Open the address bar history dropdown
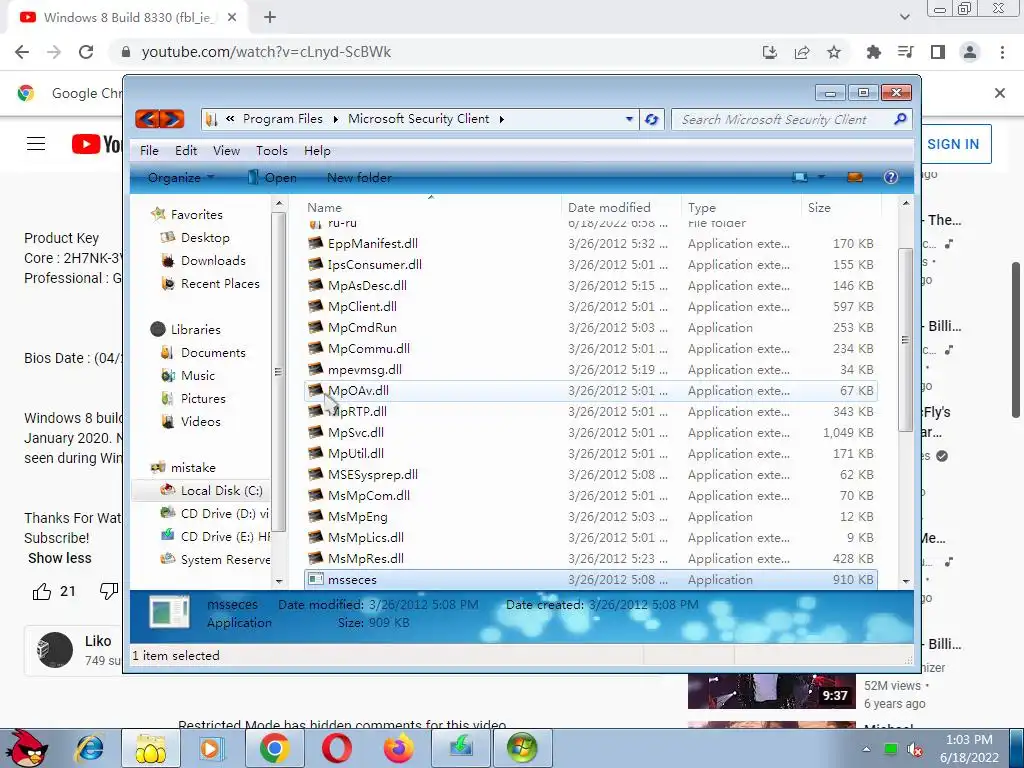Viewport: 1024px width, 768px height. point(629,120)
